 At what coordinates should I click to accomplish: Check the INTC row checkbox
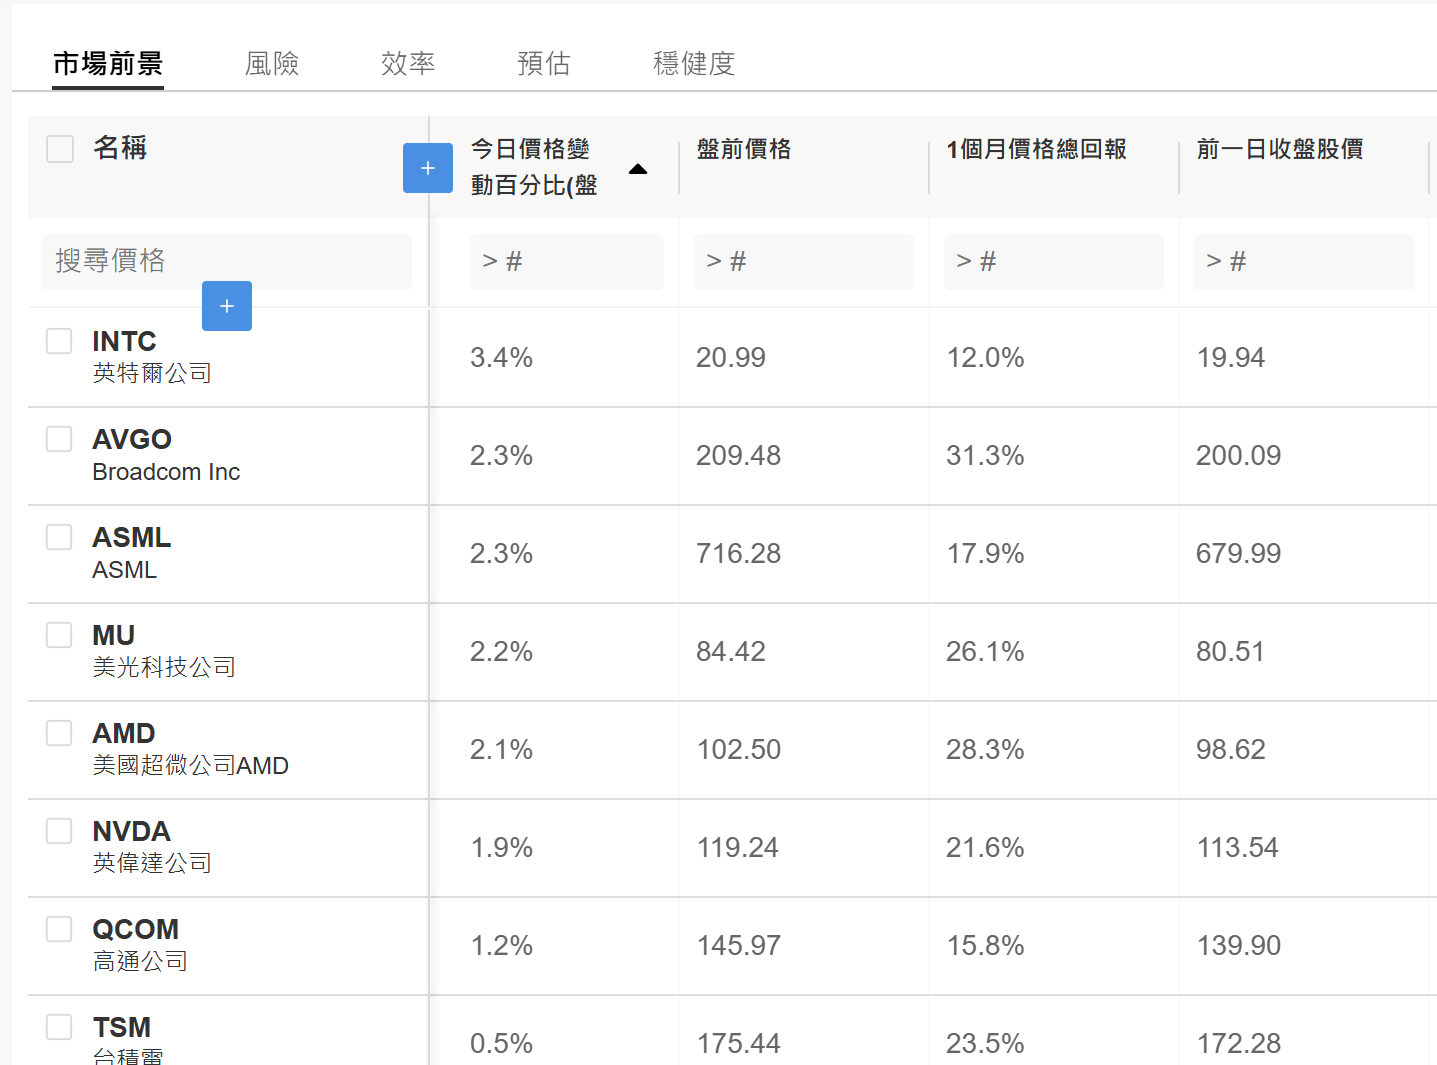tap(59, 341)
